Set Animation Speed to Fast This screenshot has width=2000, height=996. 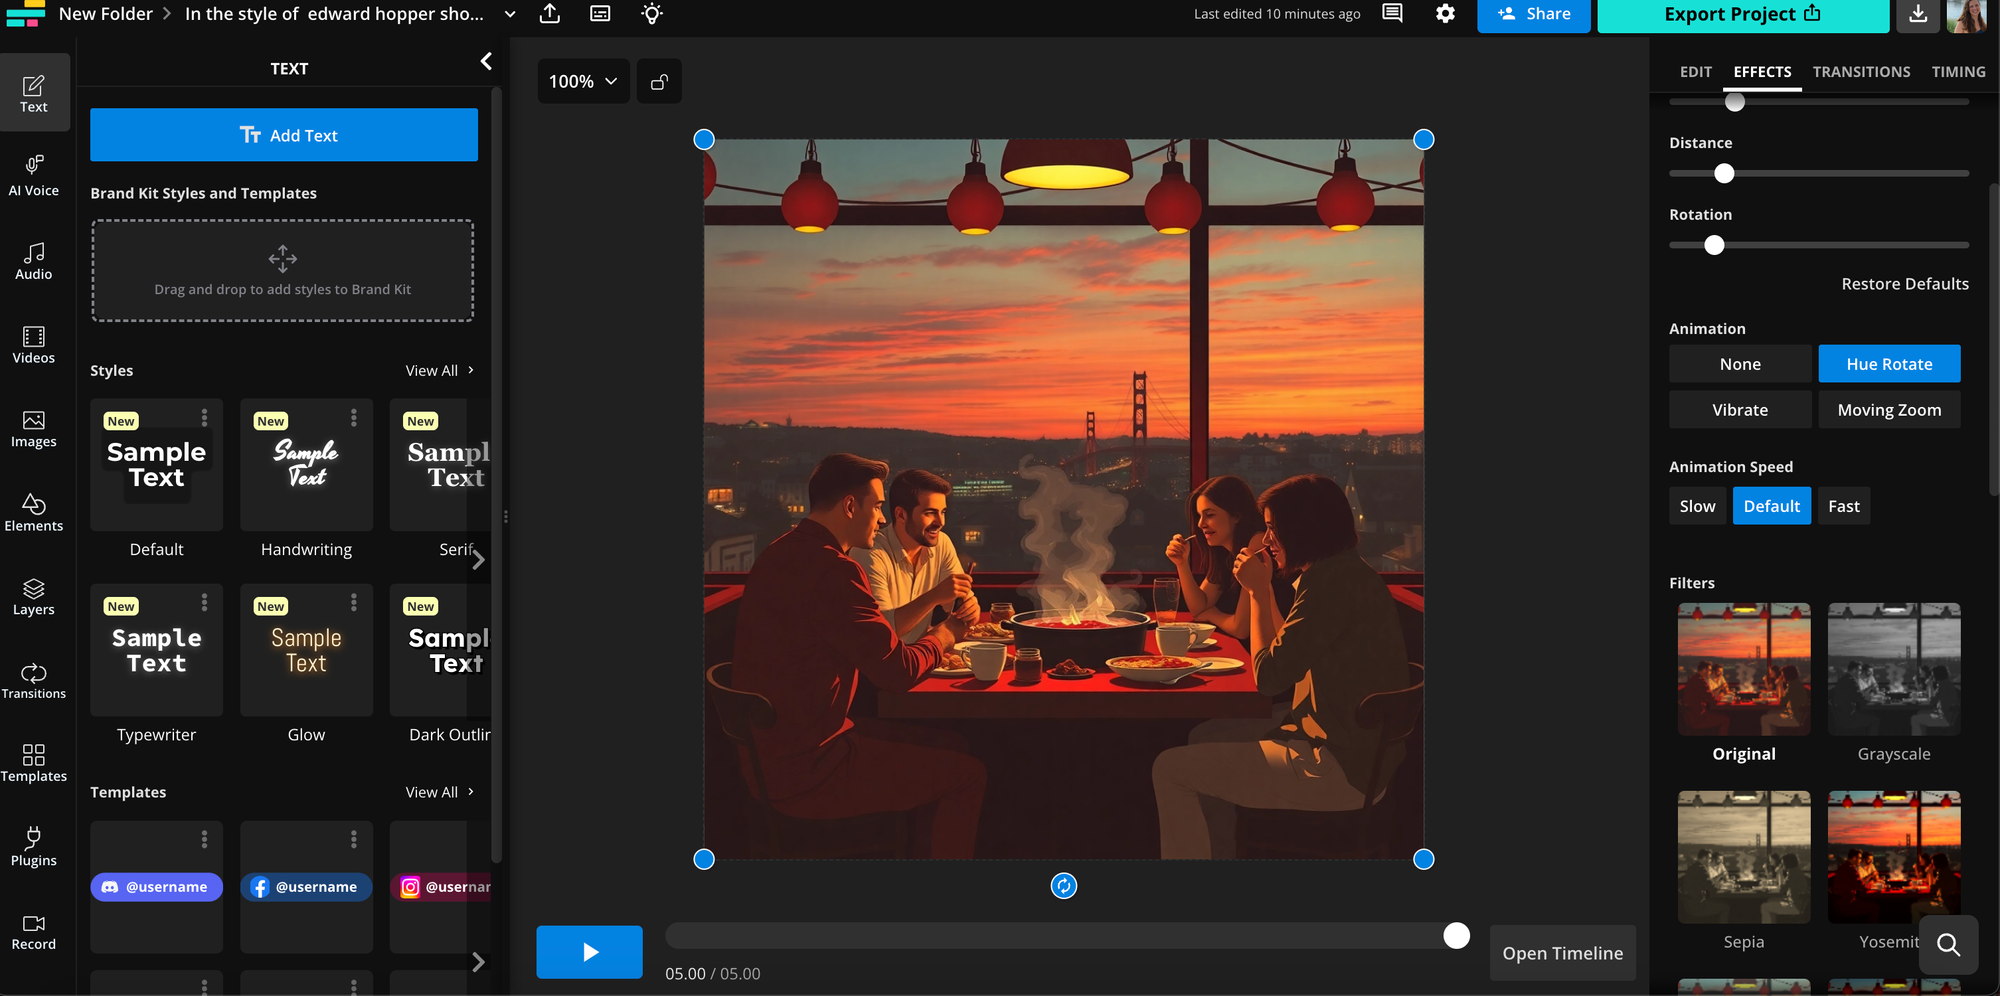tap(1843, 505)
